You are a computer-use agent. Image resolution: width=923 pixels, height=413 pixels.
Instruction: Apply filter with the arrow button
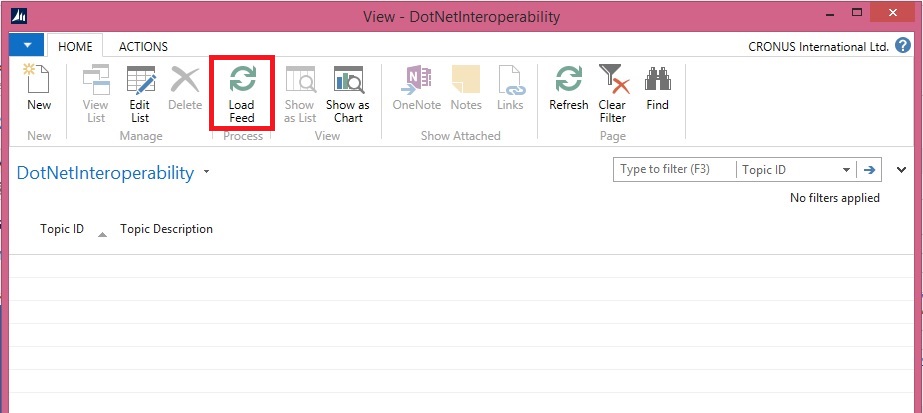point(869,169)
